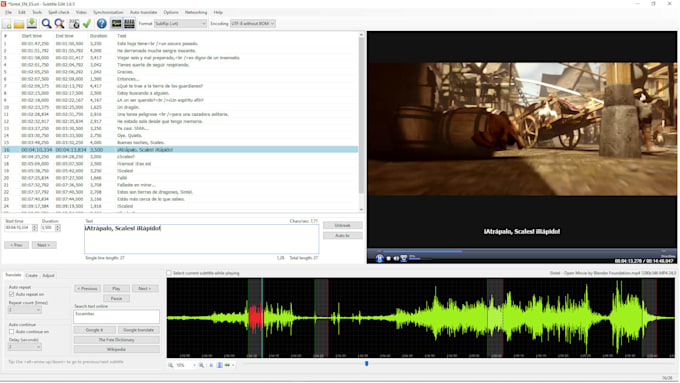Open the Video menu
The height and width of the screenshot is (383, 680).
pos(81,12)
